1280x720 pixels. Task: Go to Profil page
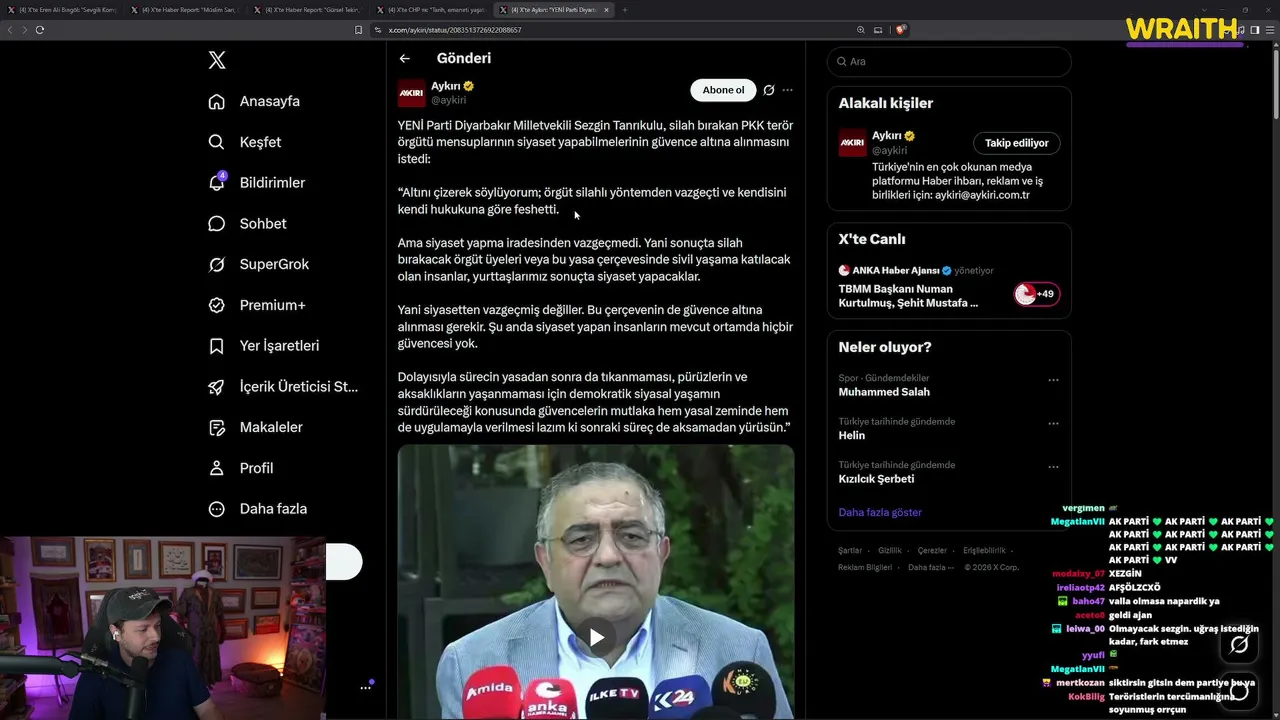(241, 468)
